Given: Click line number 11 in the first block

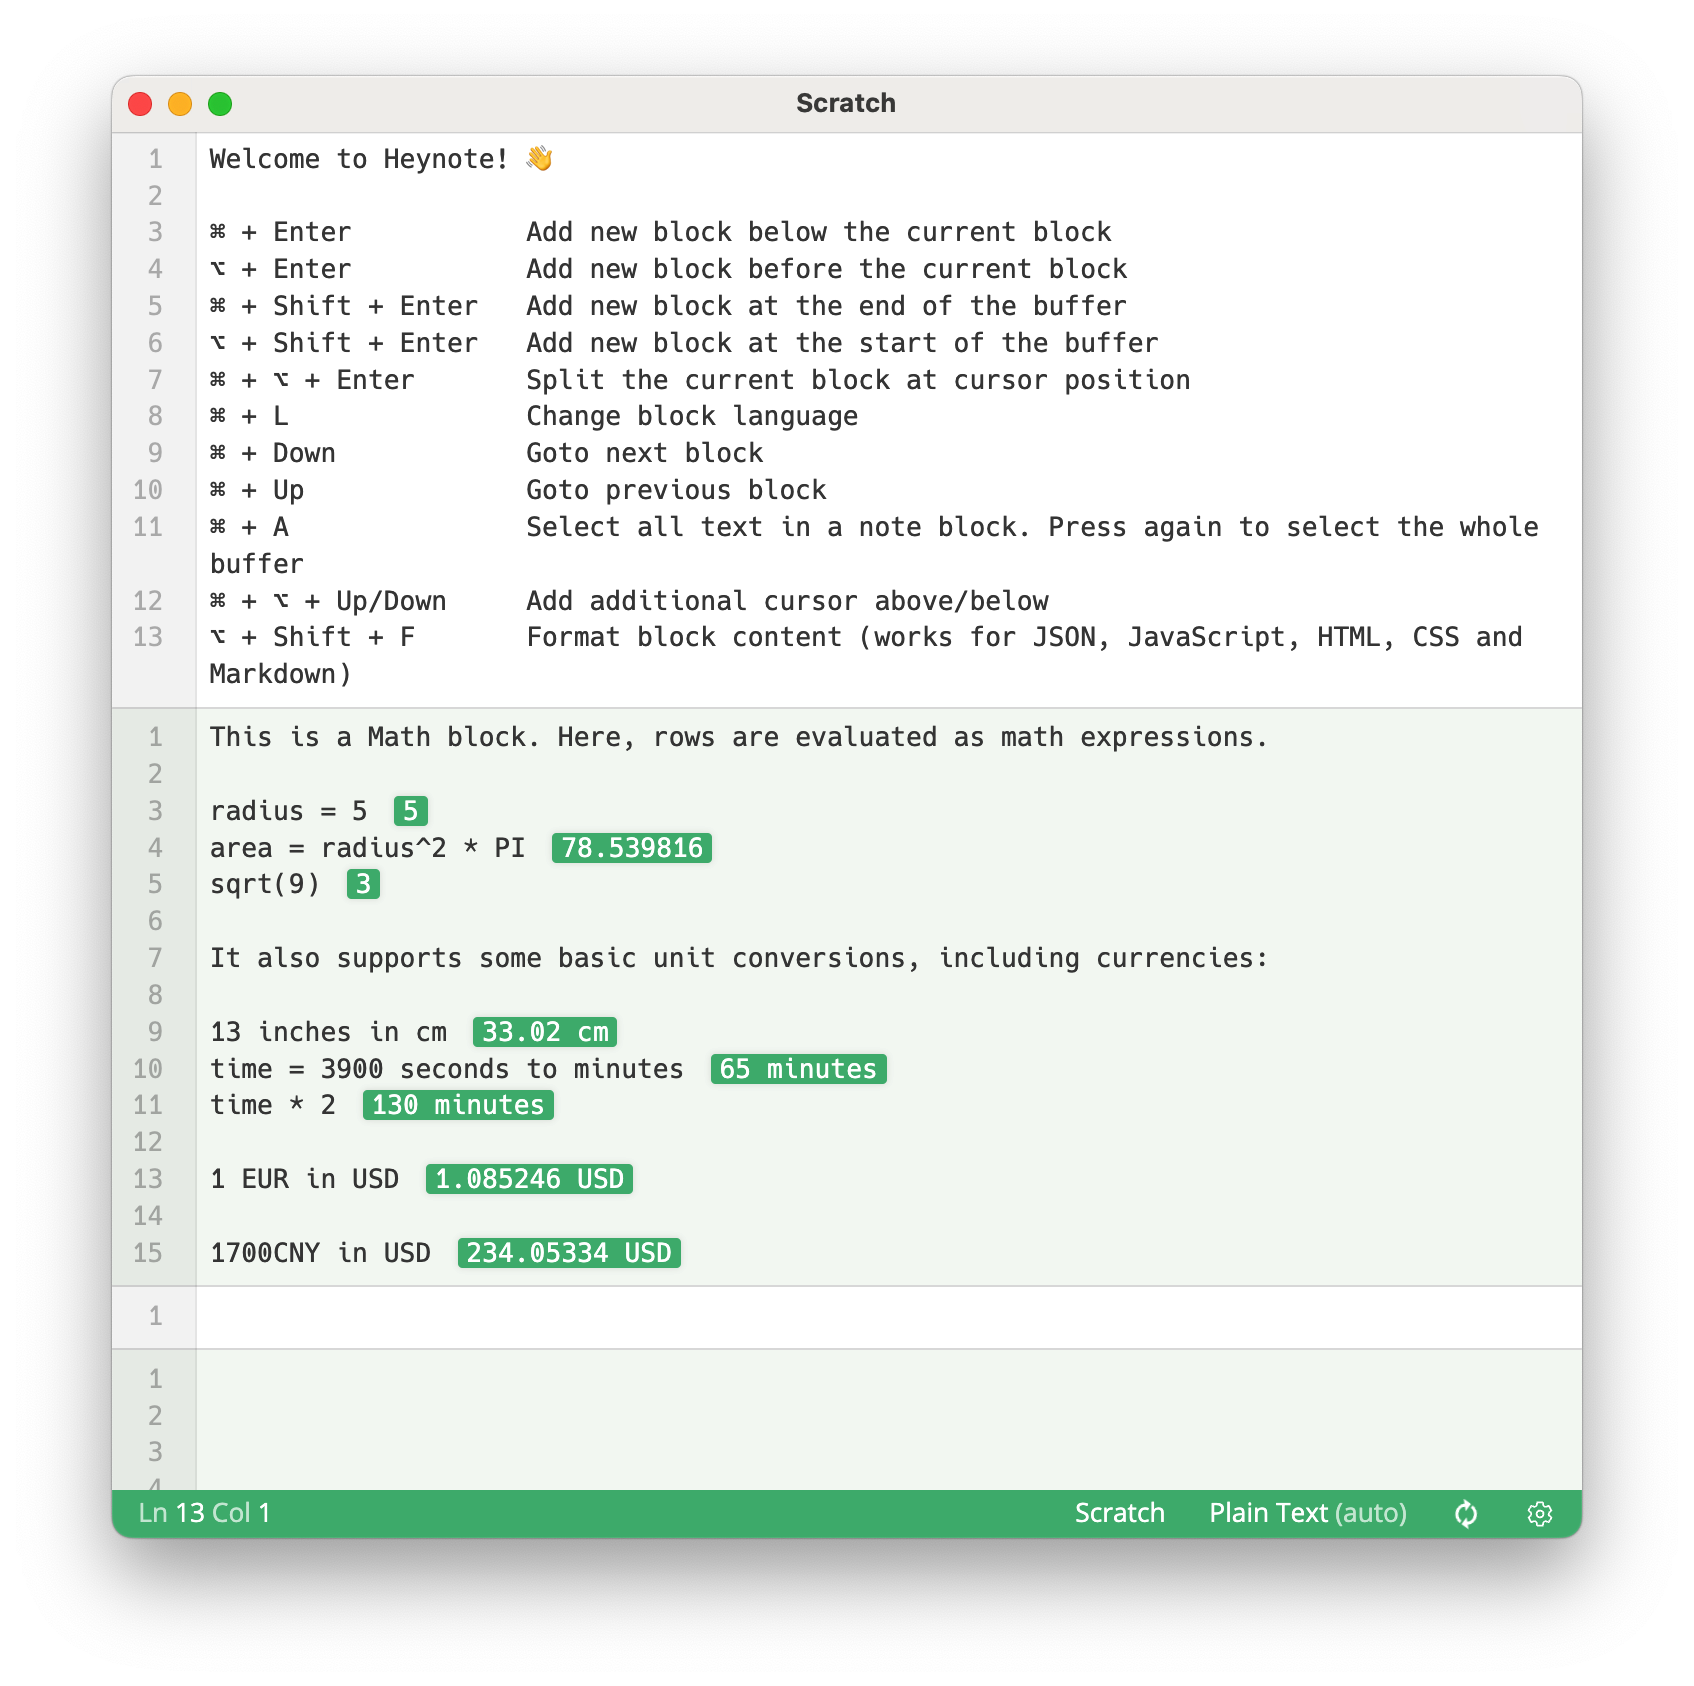Looking at the screenshot, I should tap(148, 527).
